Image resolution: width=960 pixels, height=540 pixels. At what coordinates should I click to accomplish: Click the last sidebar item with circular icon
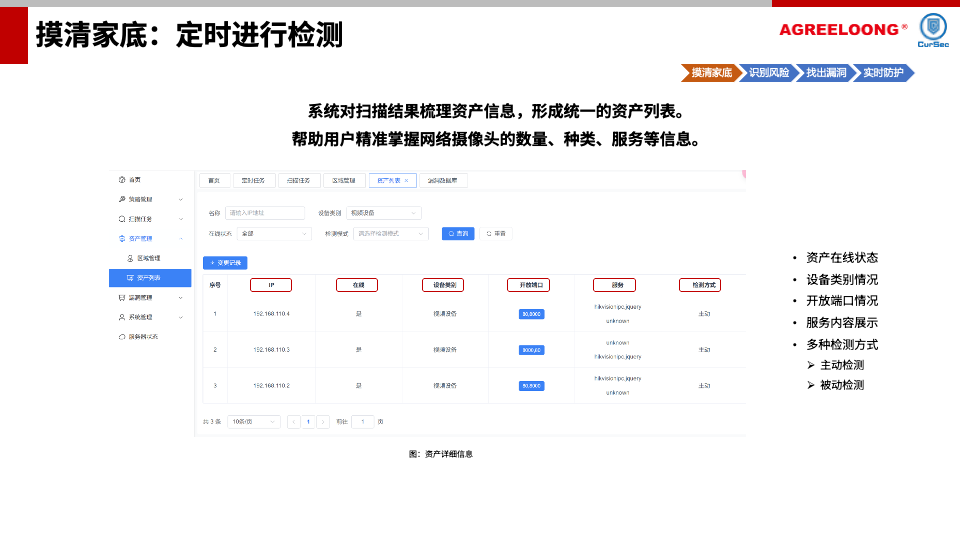pyautogui.click(x=138, y=337)
